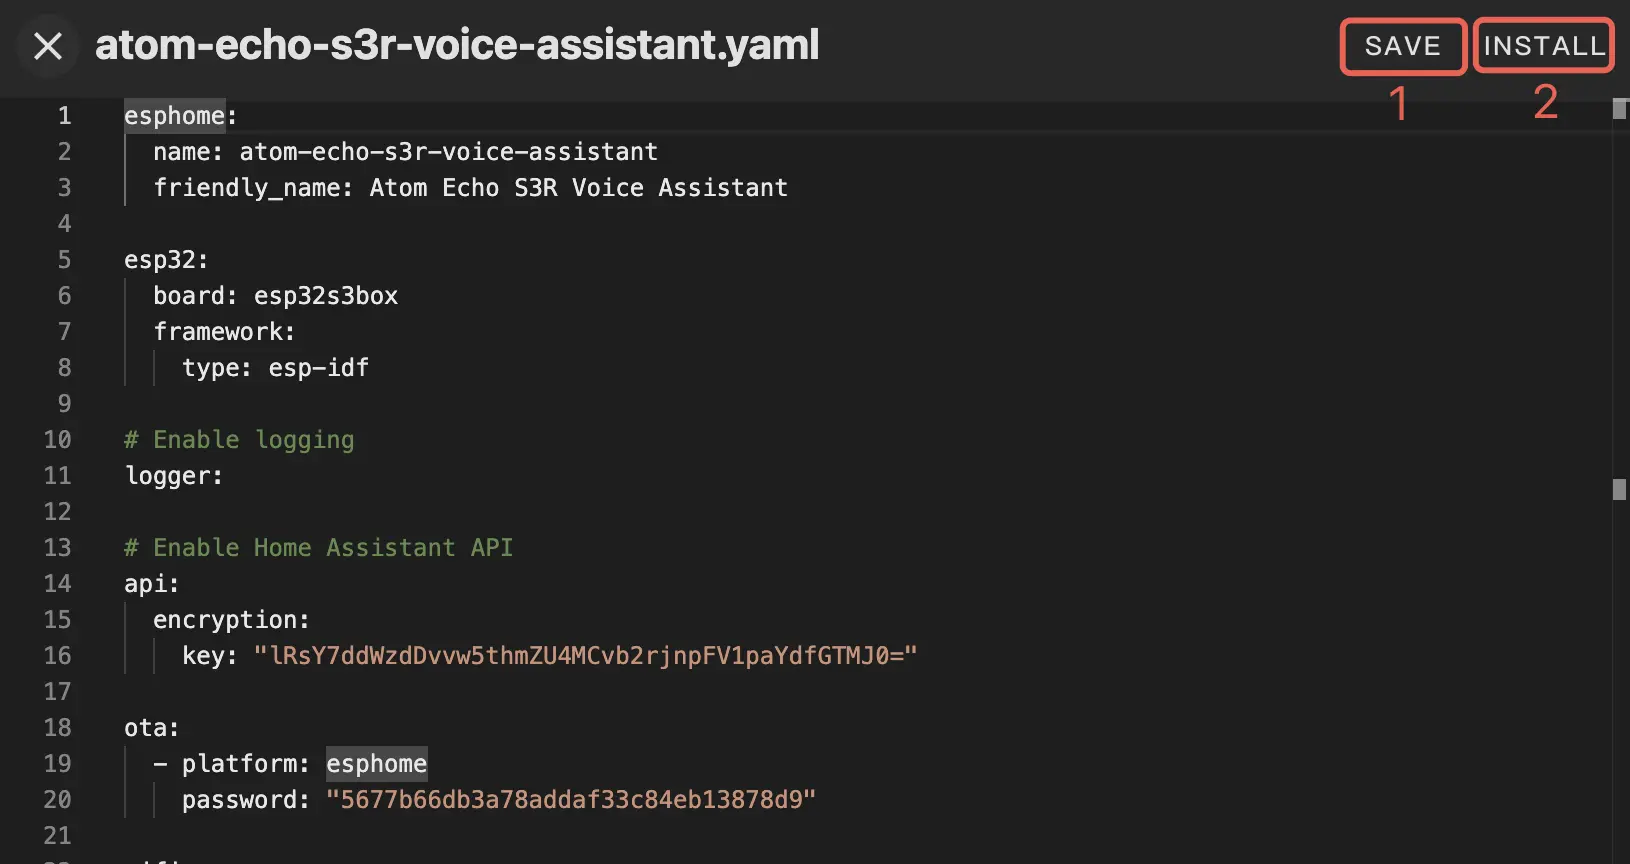The image size is (1630, 864).
Task: Click the '# Enable Home Assistant API' comment
Action: click(x=318, y=548)
